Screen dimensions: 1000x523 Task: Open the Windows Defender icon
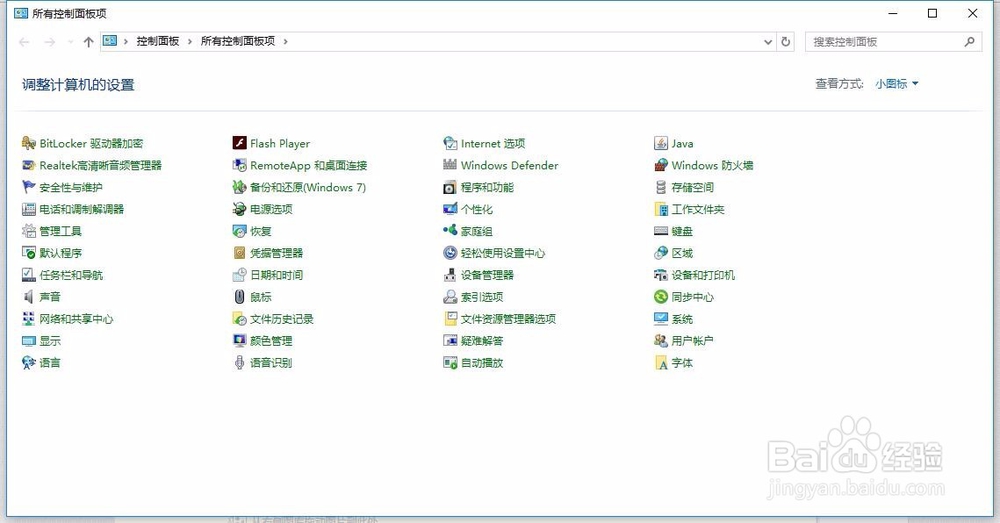(x=450, y=165)
